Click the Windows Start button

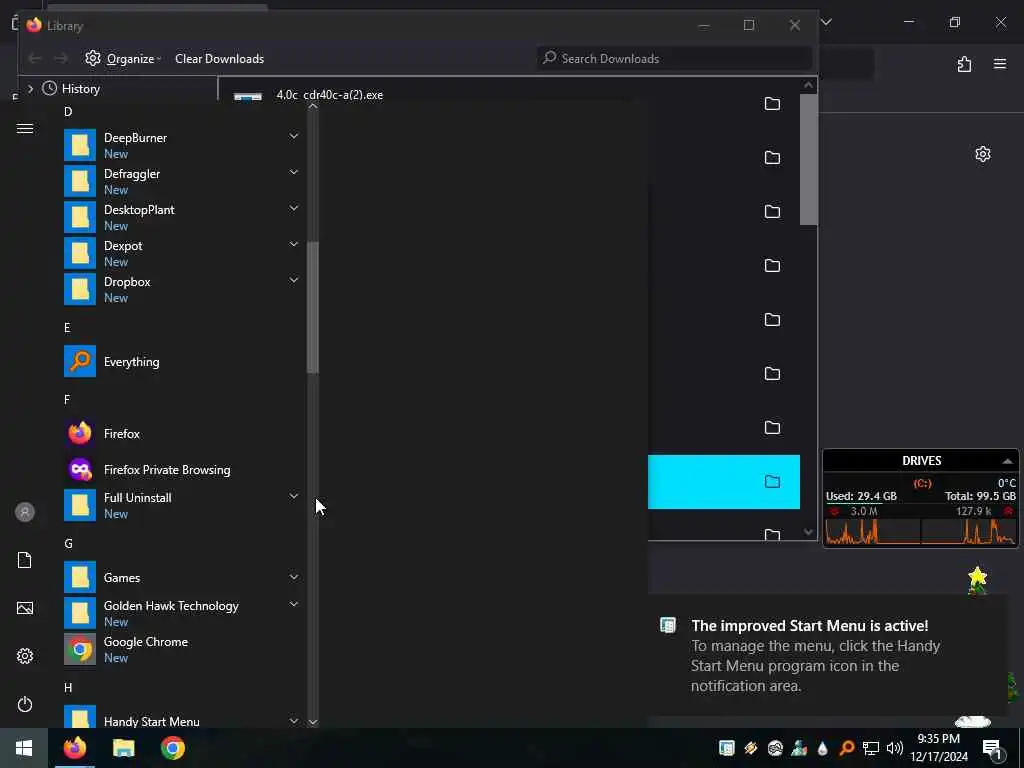24,748
